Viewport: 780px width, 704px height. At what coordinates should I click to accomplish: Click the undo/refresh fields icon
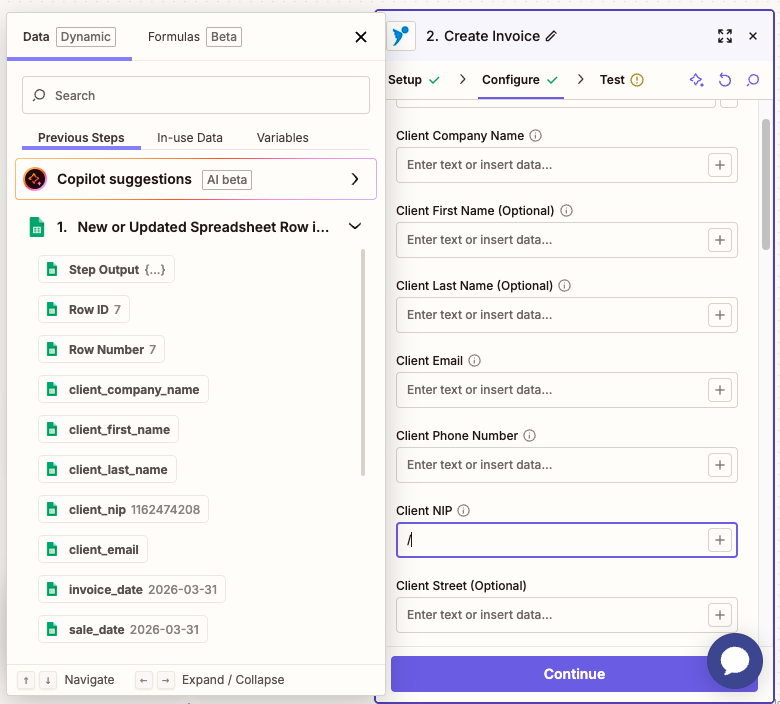click(x=725, y=80)
